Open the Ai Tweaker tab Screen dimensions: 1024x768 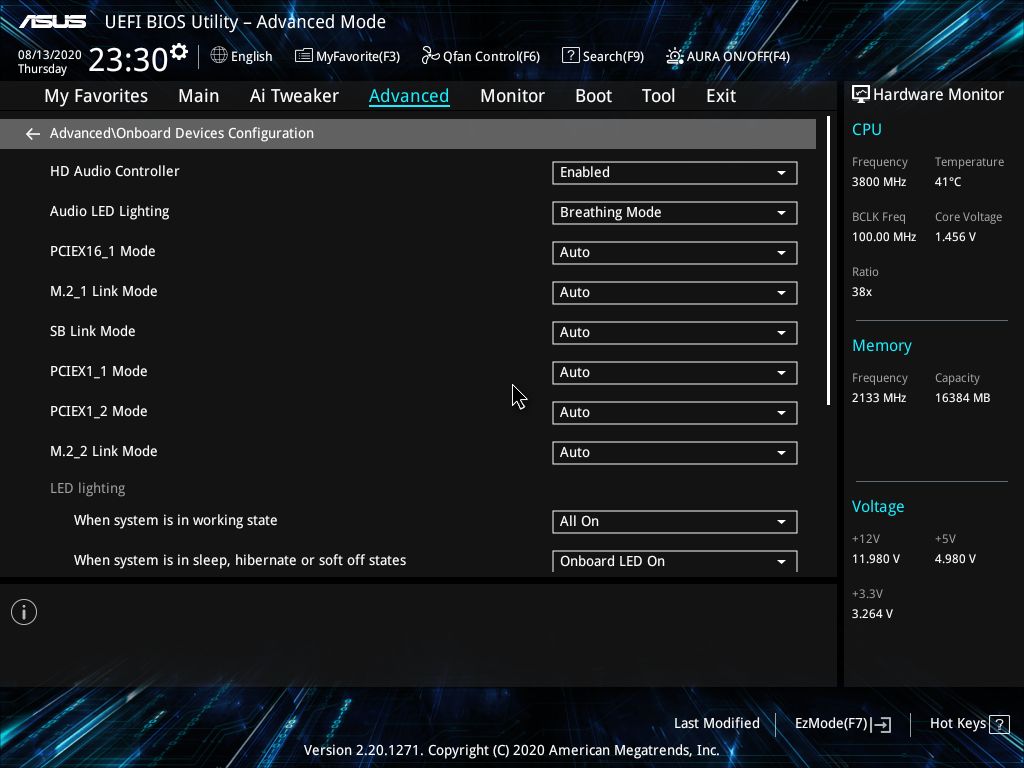pos(294,96)
